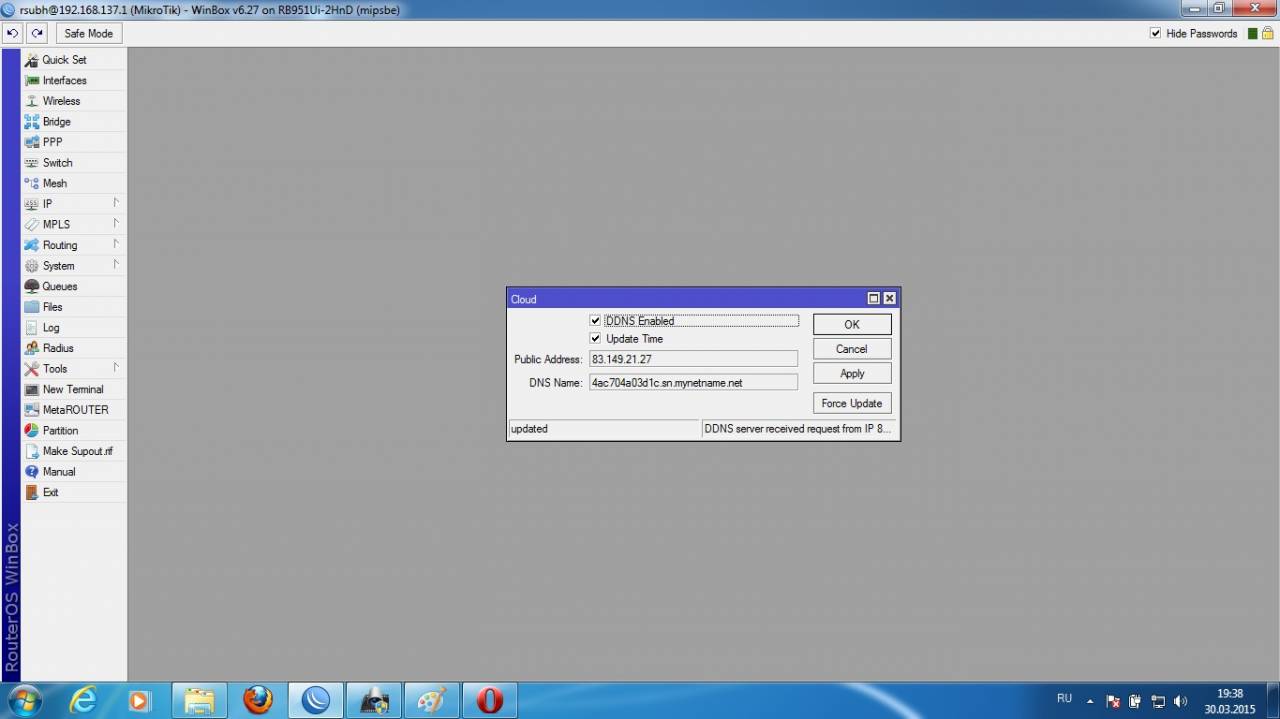Click Make Supout.rif icon

click(31, 451)
